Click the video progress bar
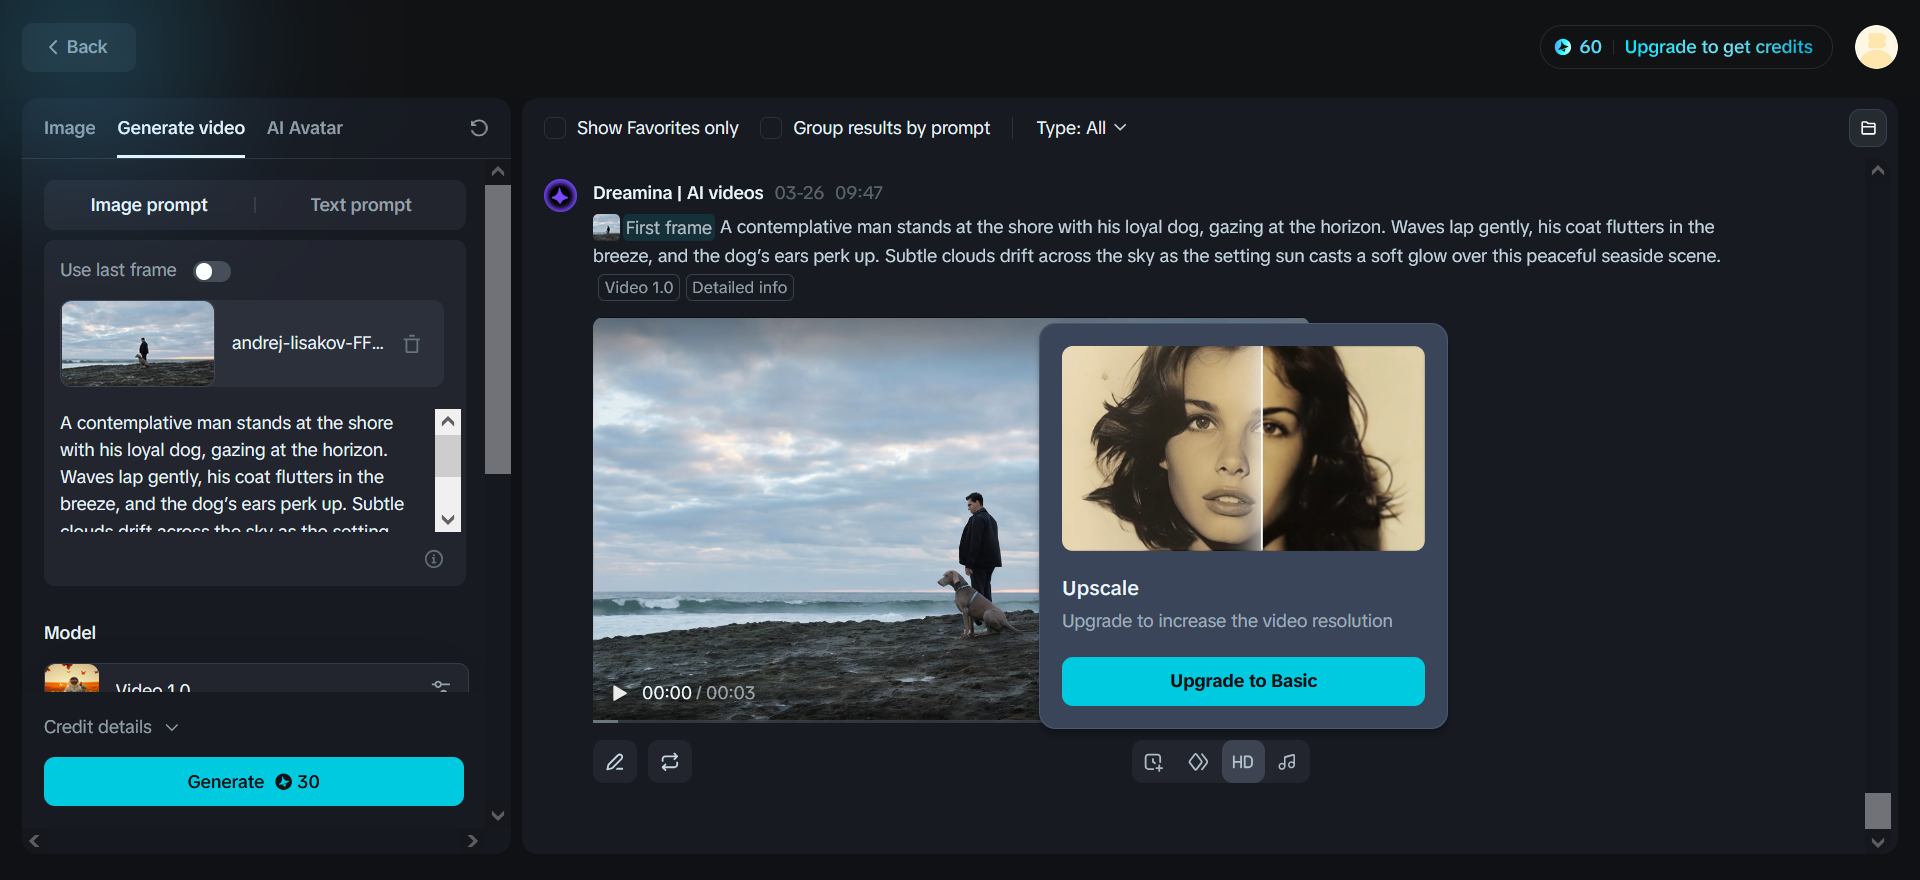Viewport: 1920px width, 880px height. point(816,720)
